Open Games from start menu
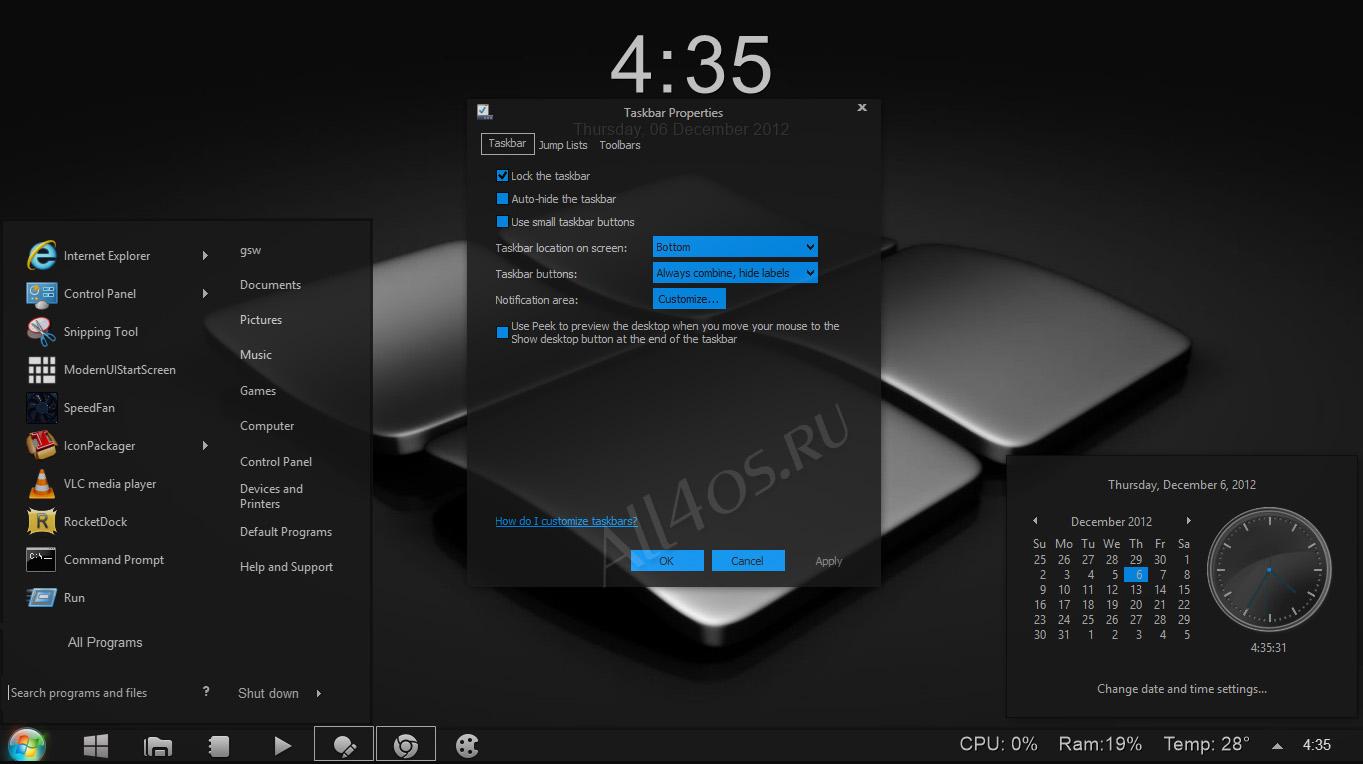 (258, 391)
